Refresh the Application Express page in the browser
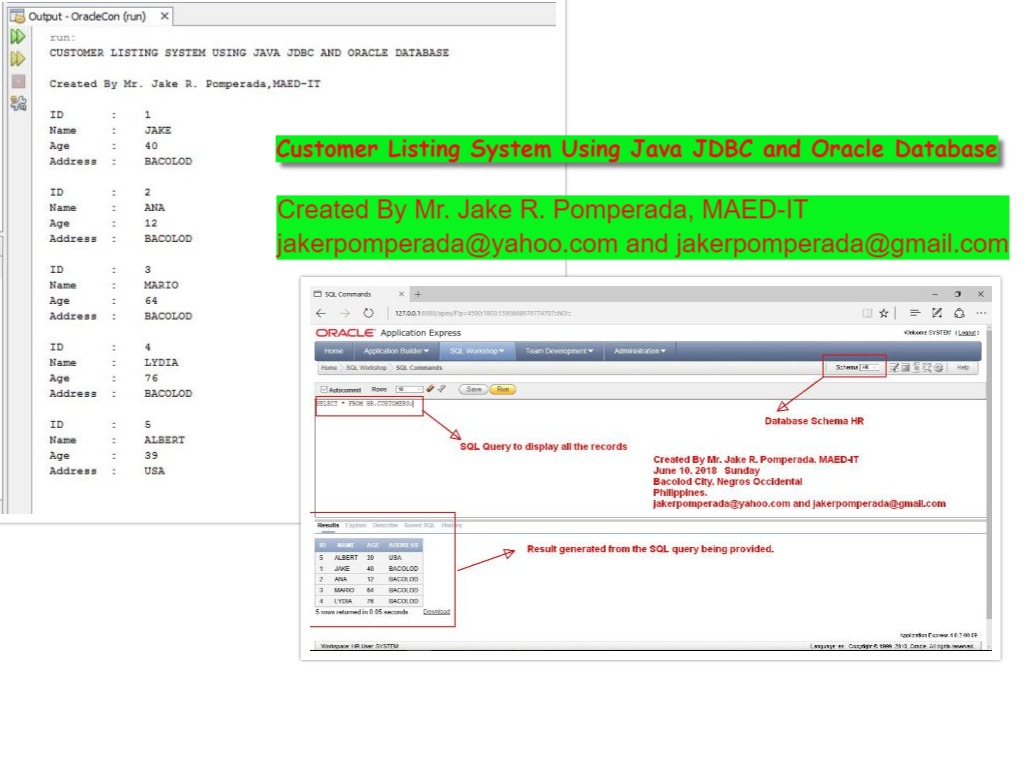This screenshot has height=768, width=1024. click(x=367, y=312)
